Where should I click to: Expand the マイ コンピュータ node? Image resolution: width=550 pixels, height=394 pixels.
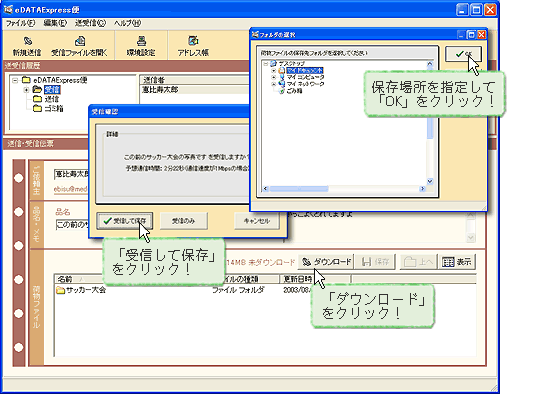(274, 77)
